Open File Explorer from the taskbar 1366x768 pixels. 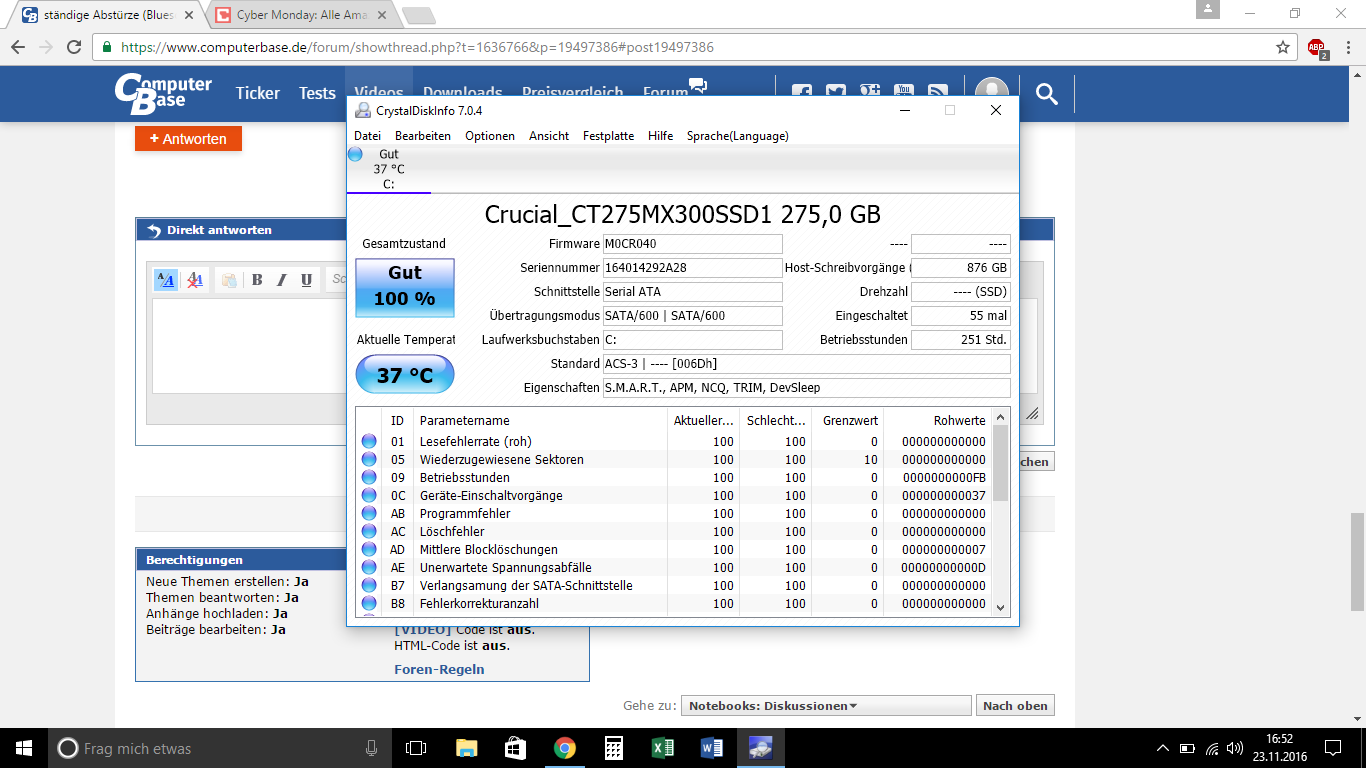coord(466,748)
